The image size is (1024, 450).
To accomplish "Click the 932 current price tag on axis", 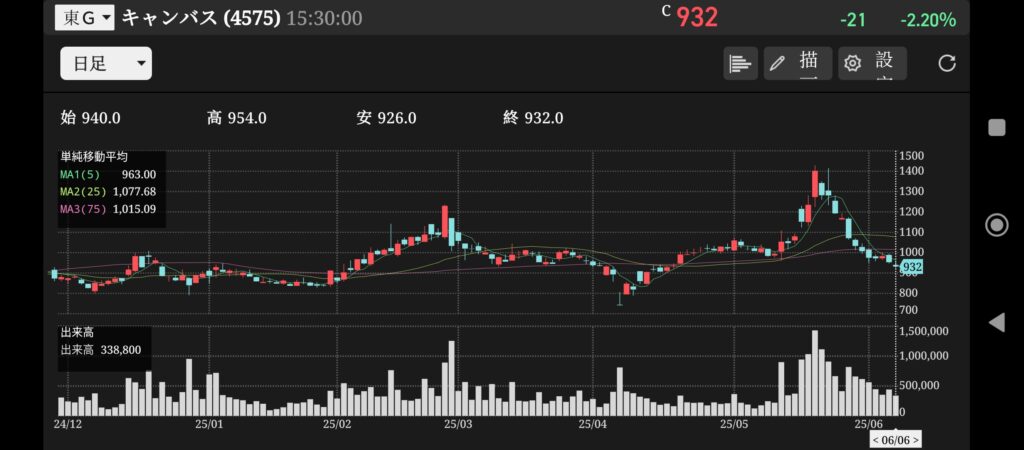I will [x=911, y=267].
